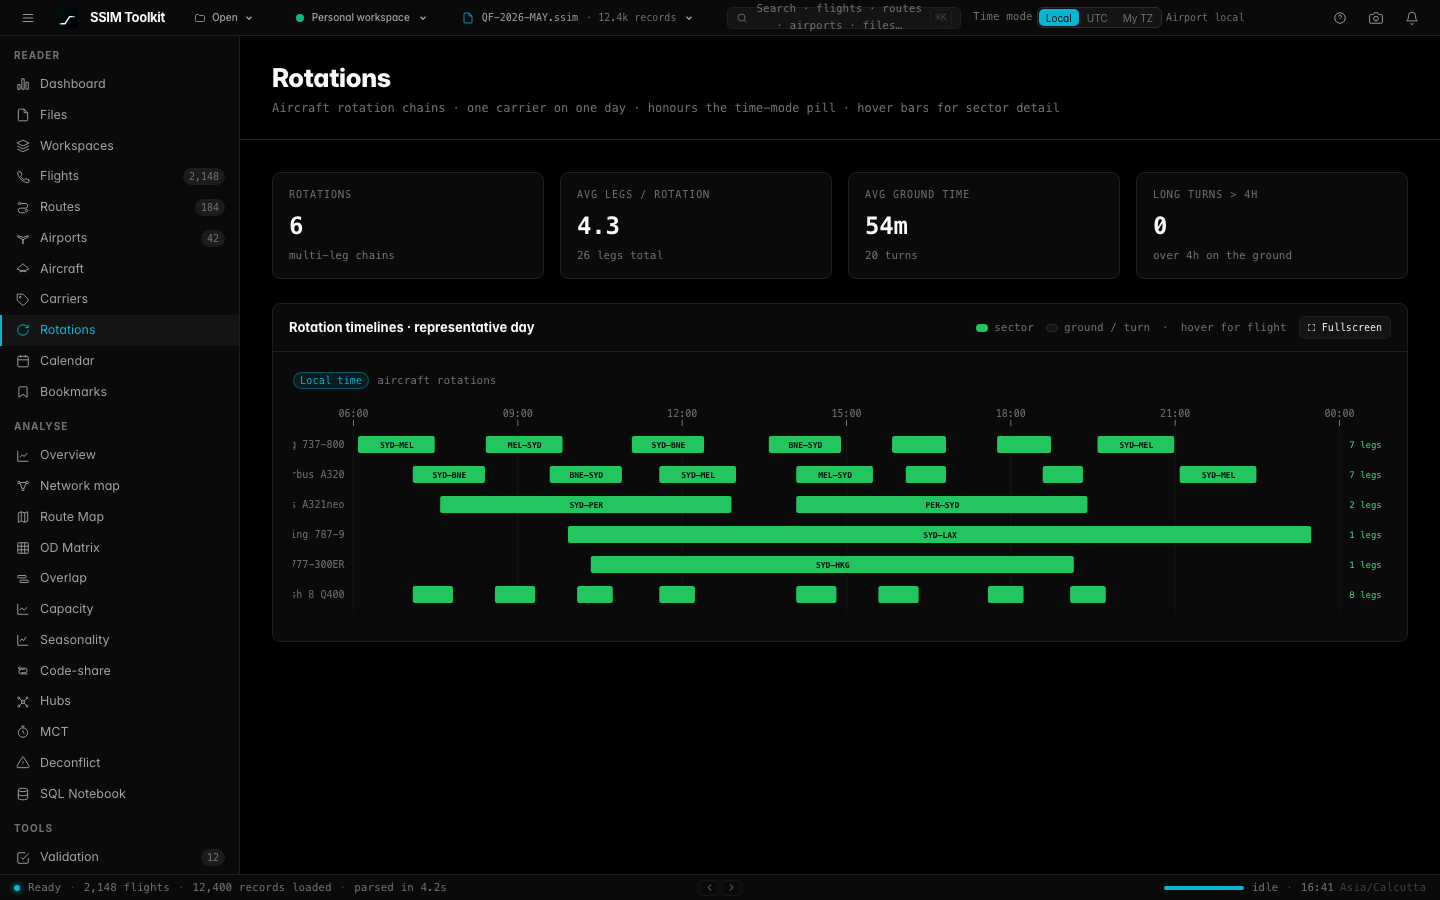Click the SYD-LAX sector bar

click(x=940, y=535)
